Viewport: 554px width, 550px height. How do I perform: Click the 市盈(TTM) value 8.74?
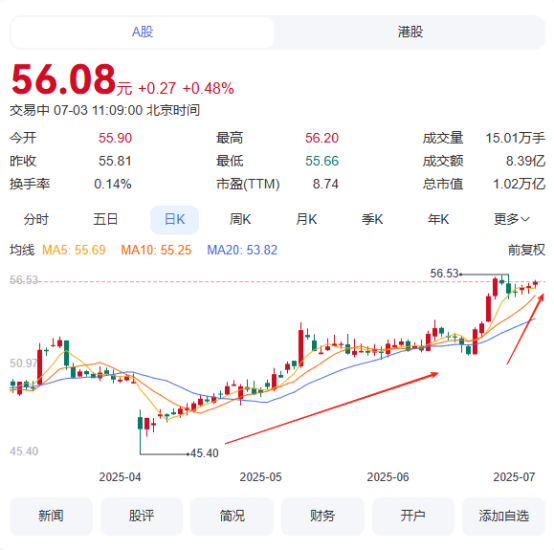[x=325, y=184]
